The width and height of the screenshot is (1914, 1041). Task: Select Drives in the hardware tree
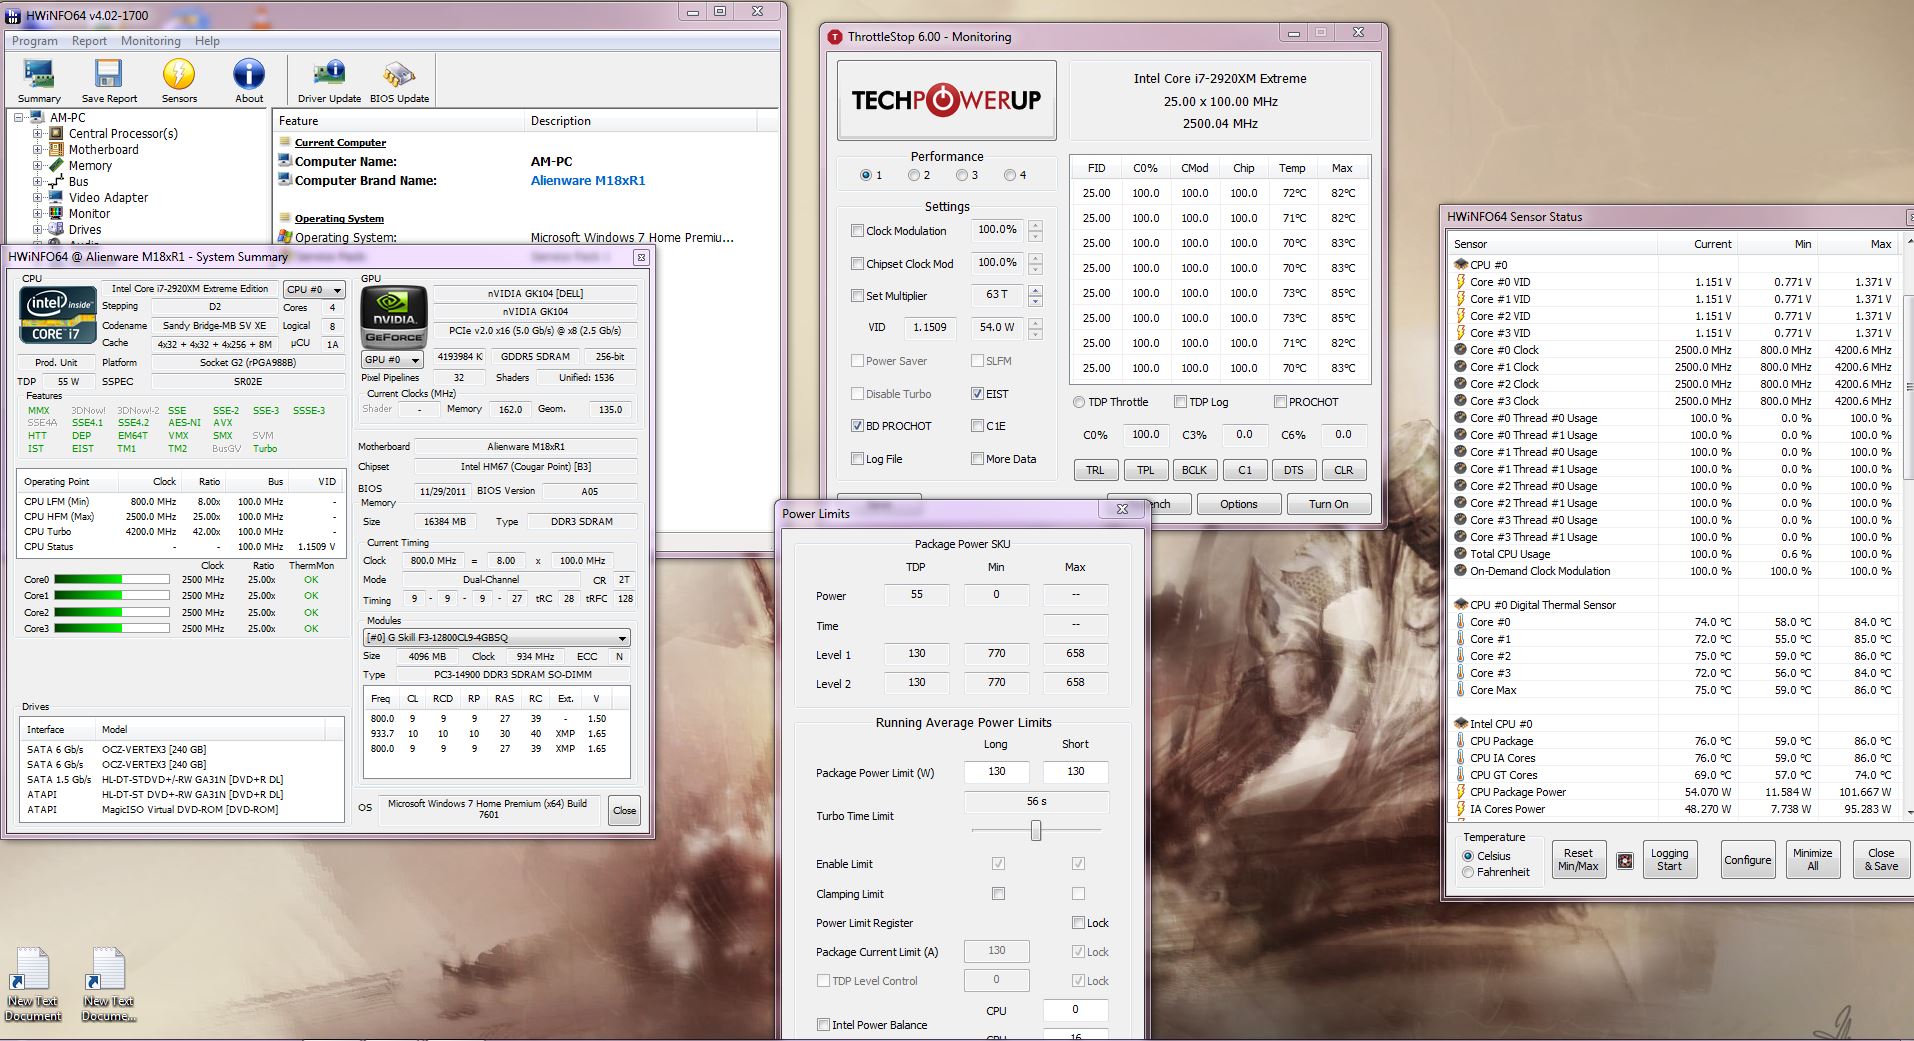(85, 229)
